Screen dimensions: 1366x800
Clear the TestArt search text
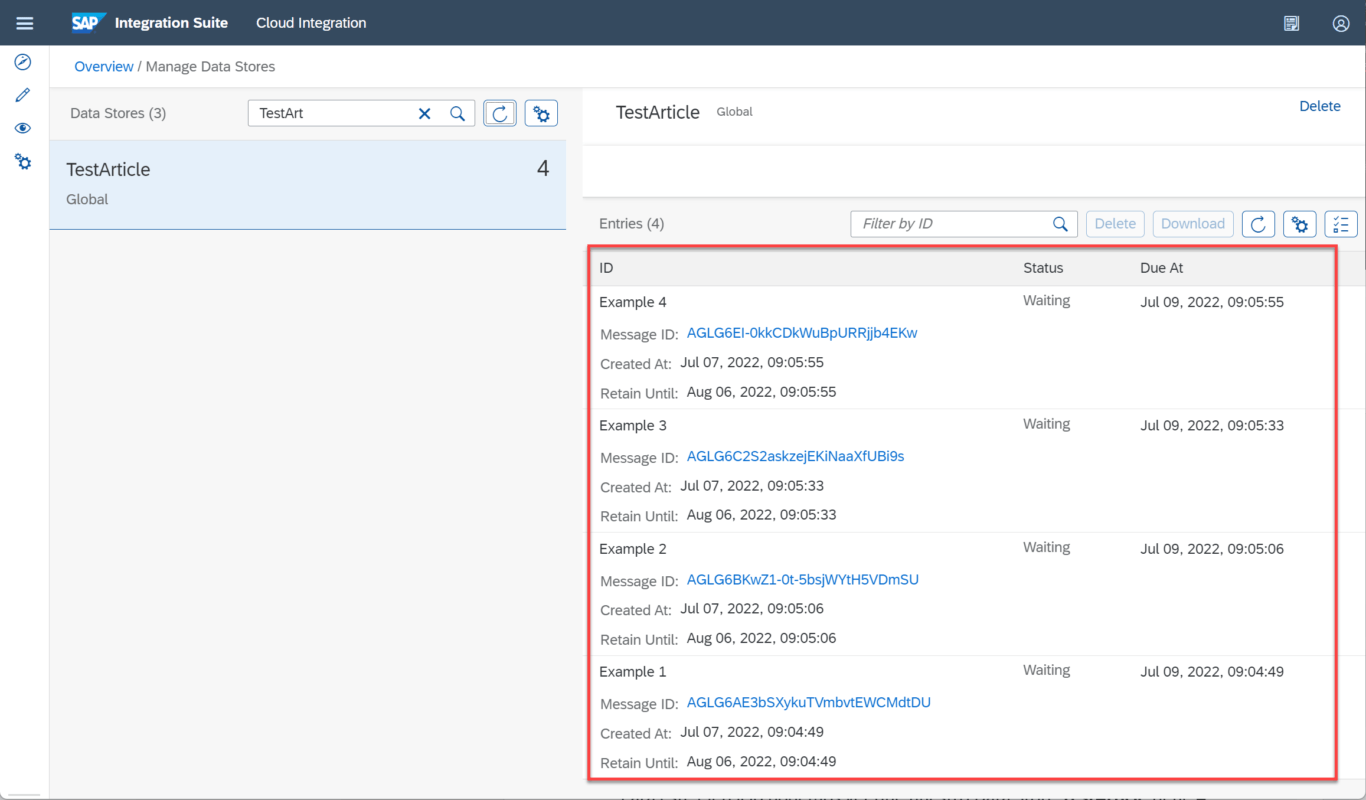tap(425, 114)
